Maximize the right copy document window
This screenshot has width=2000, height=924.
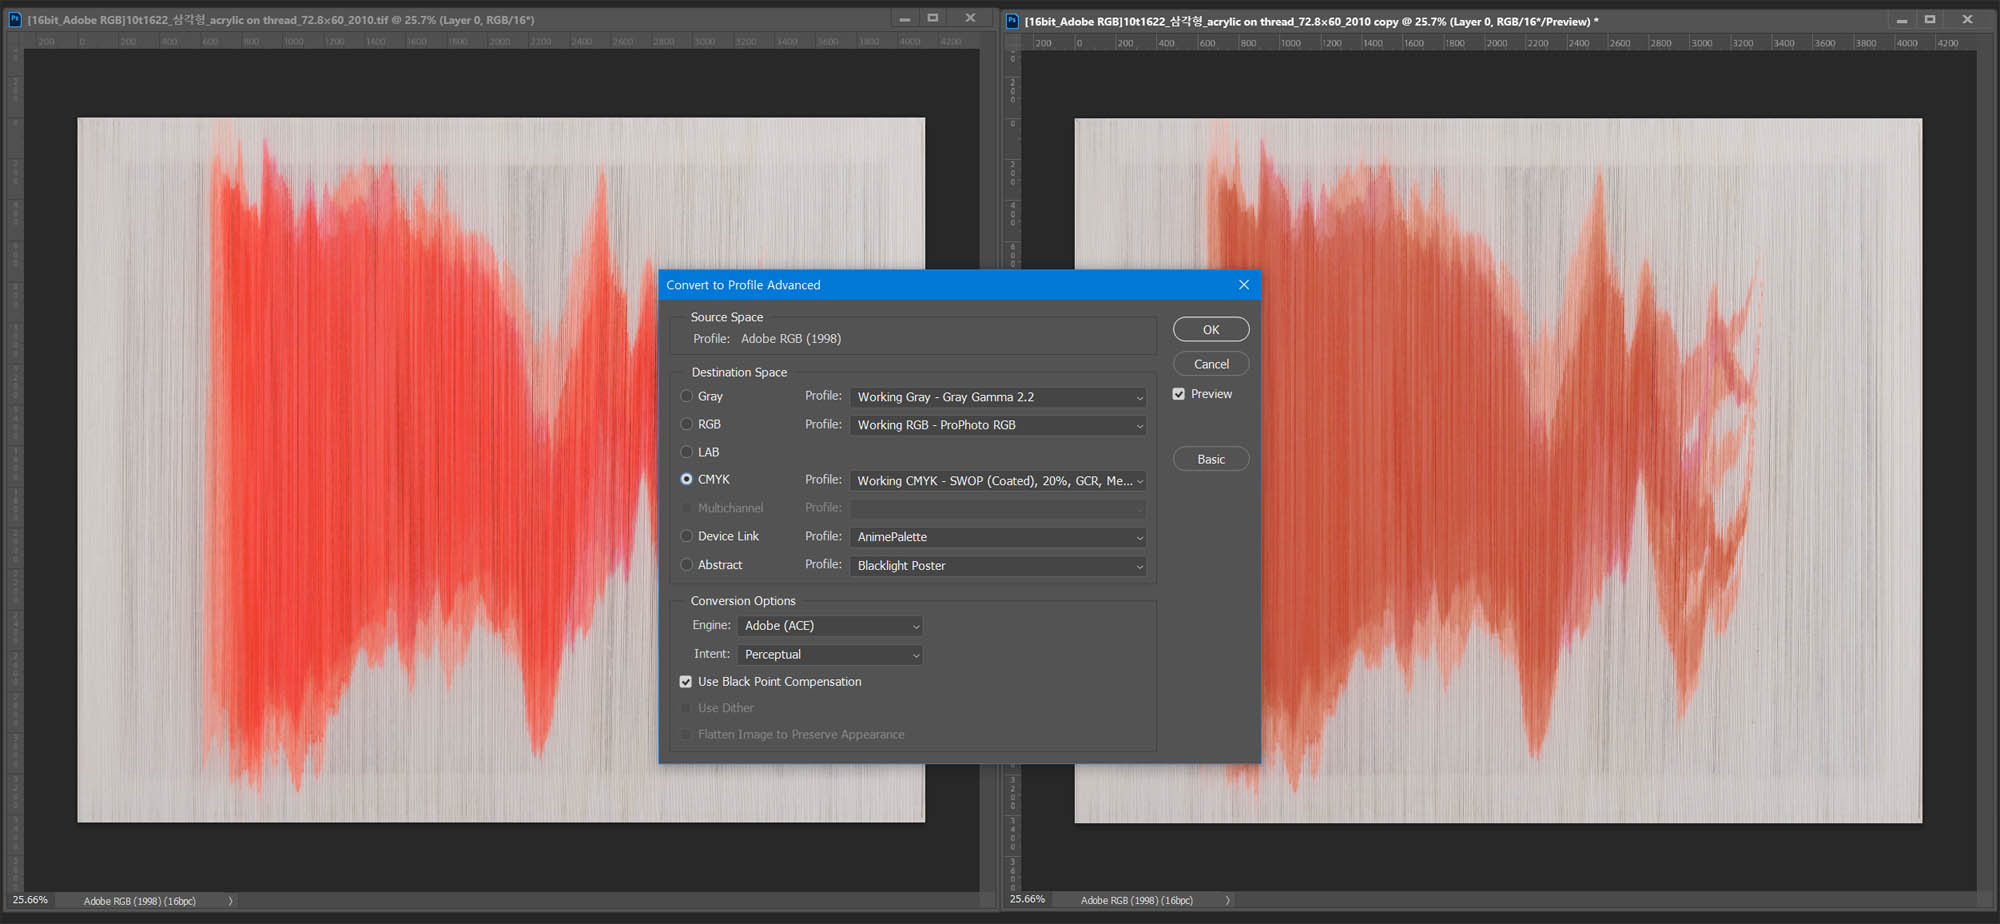point(1930,19)
